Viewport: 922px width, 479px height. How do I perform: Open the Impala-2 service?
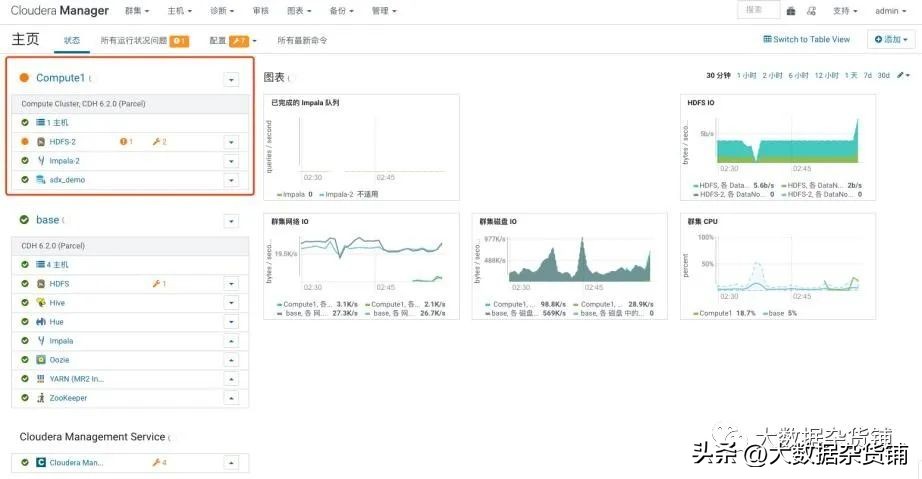[64, 160]
